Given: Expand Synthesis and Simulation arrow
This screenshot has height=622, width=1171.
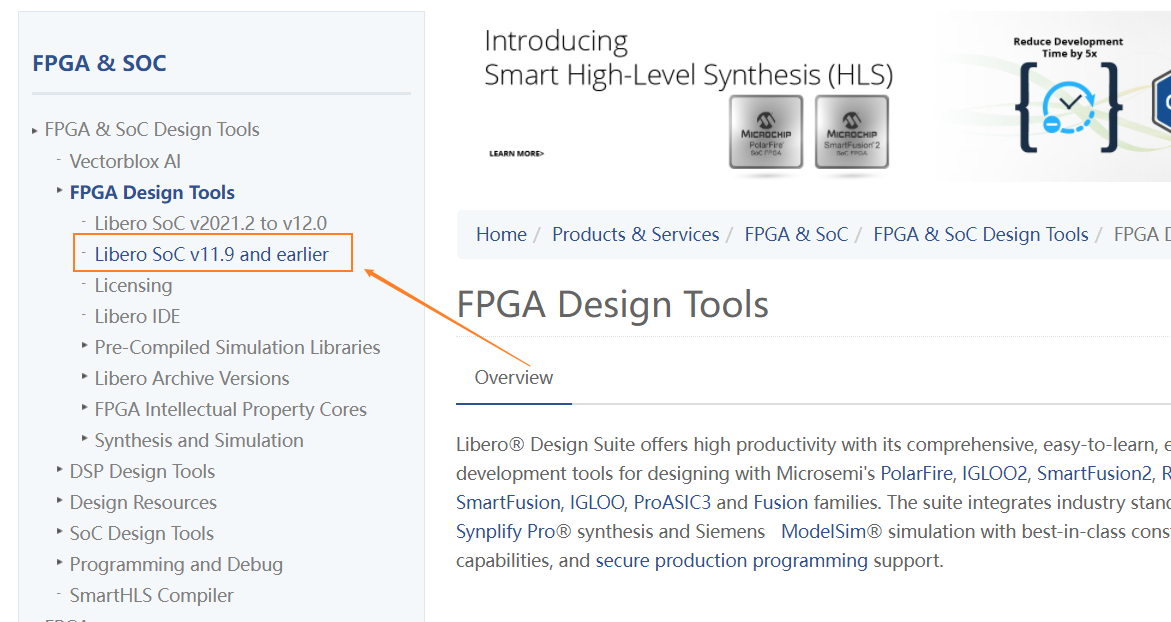Looking at the screenshot, I should (x=84, y=438).
